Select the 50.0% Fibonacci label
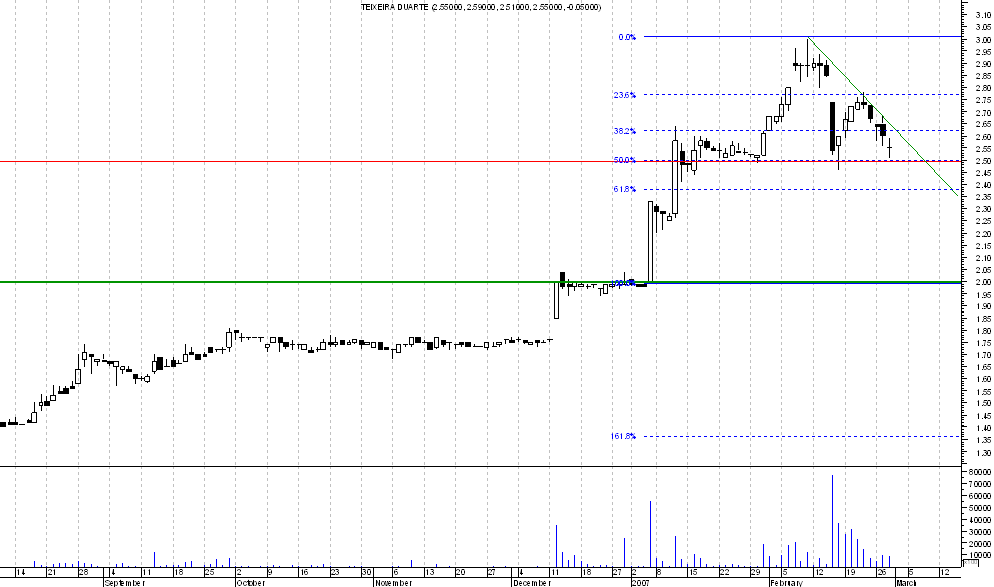The width and height of the screenshot is (994, 587). (x=624, y=160)
